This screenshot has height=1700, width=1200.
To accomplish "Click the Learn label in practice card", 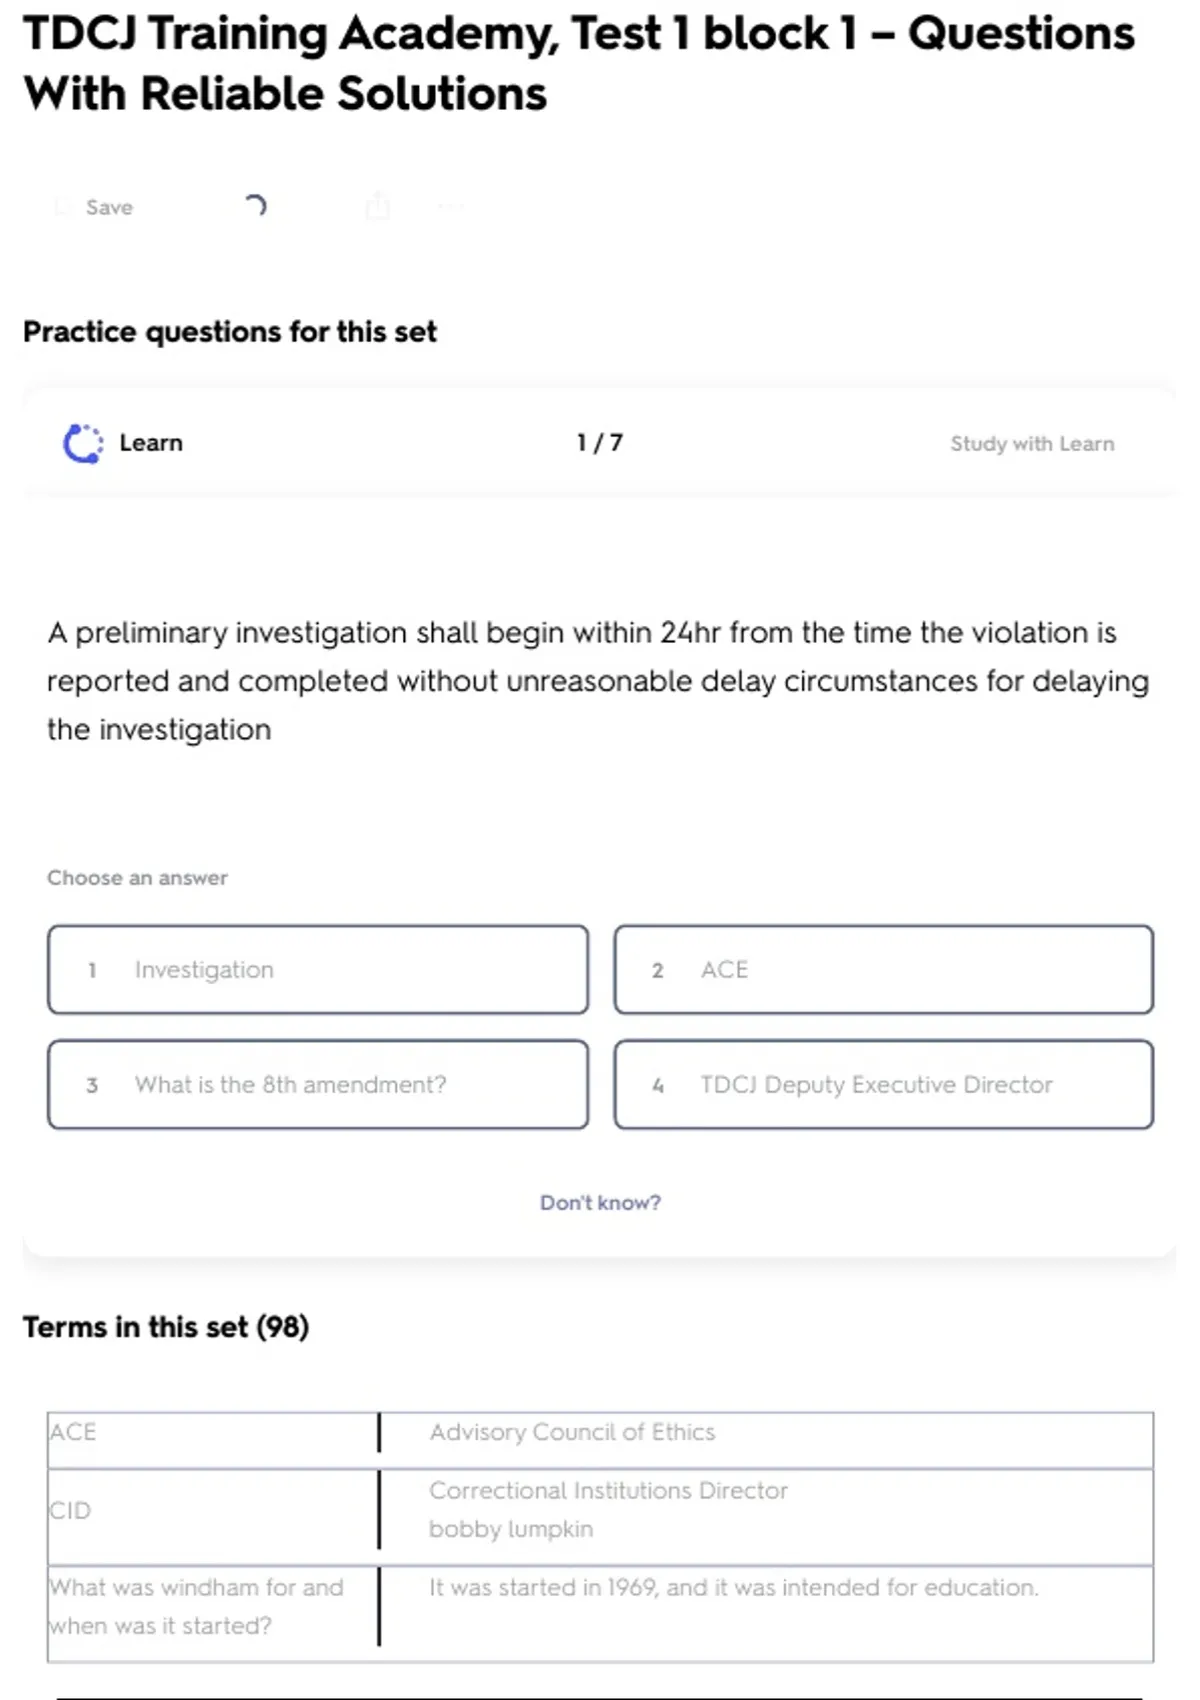I will point(151,443).
